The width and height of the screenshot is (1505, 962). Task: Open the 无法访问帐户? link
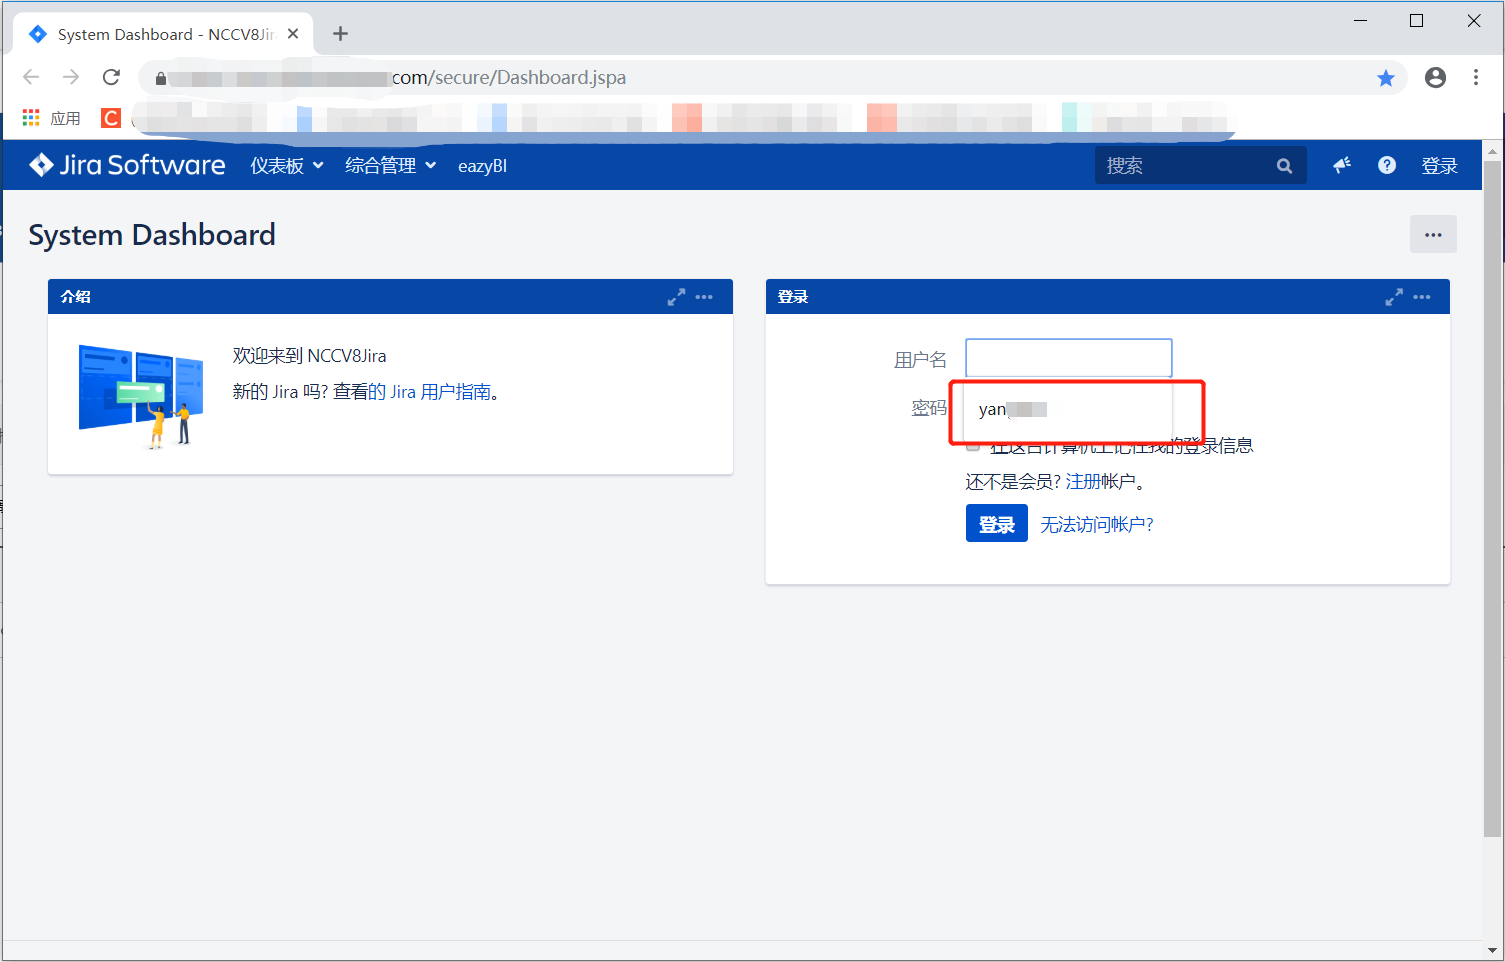(1097, 524)
